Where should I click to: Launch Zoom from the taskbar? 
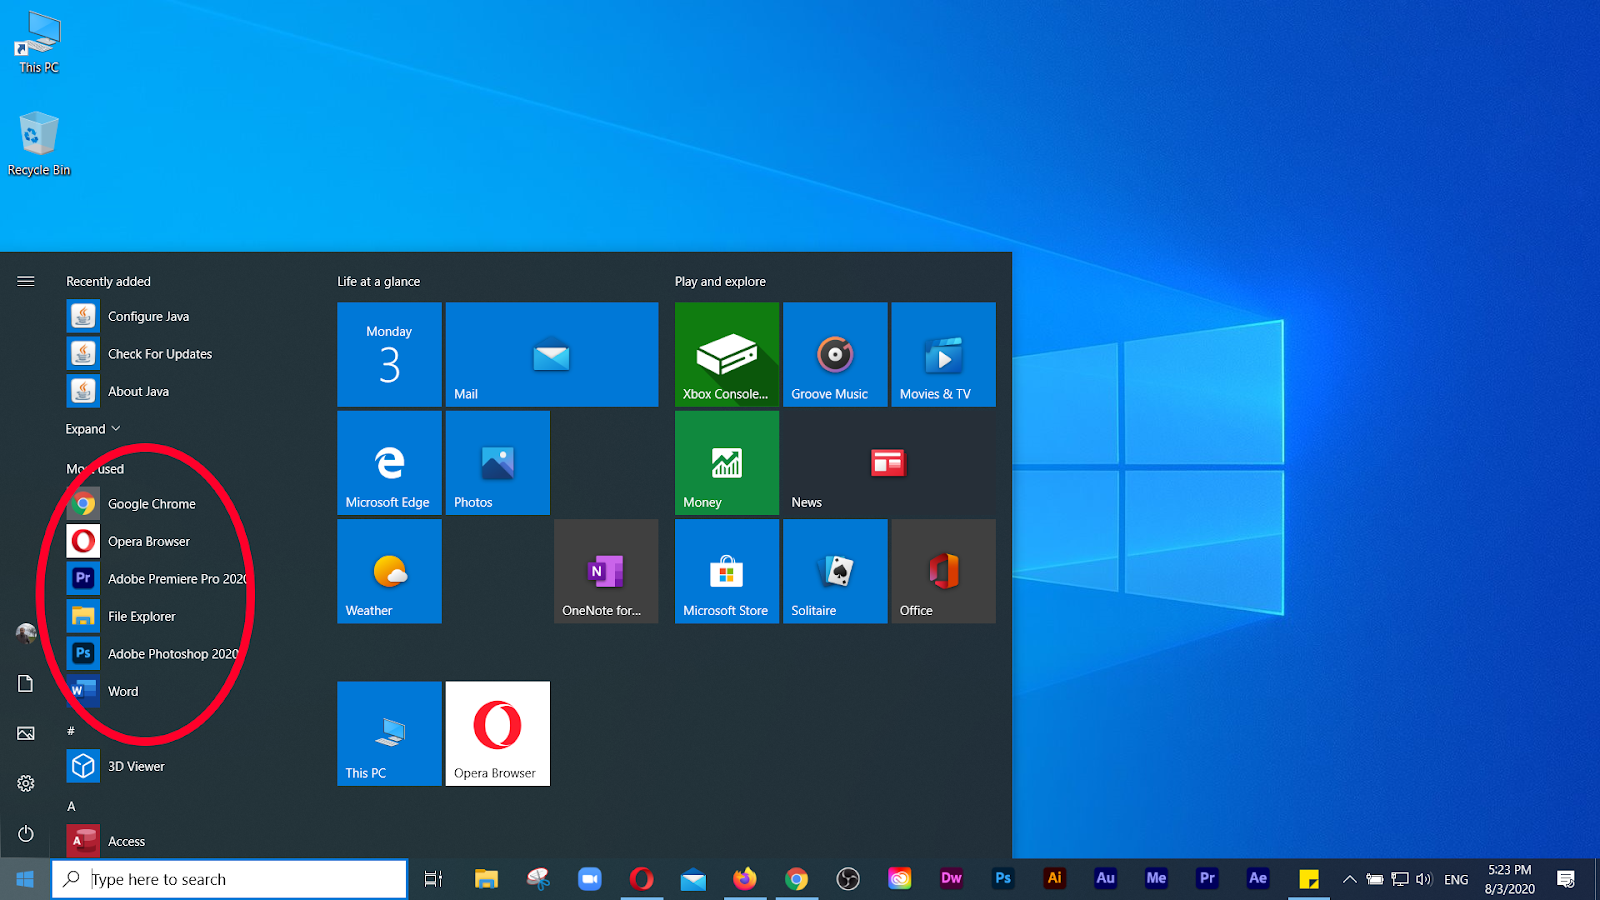[590, 879]
